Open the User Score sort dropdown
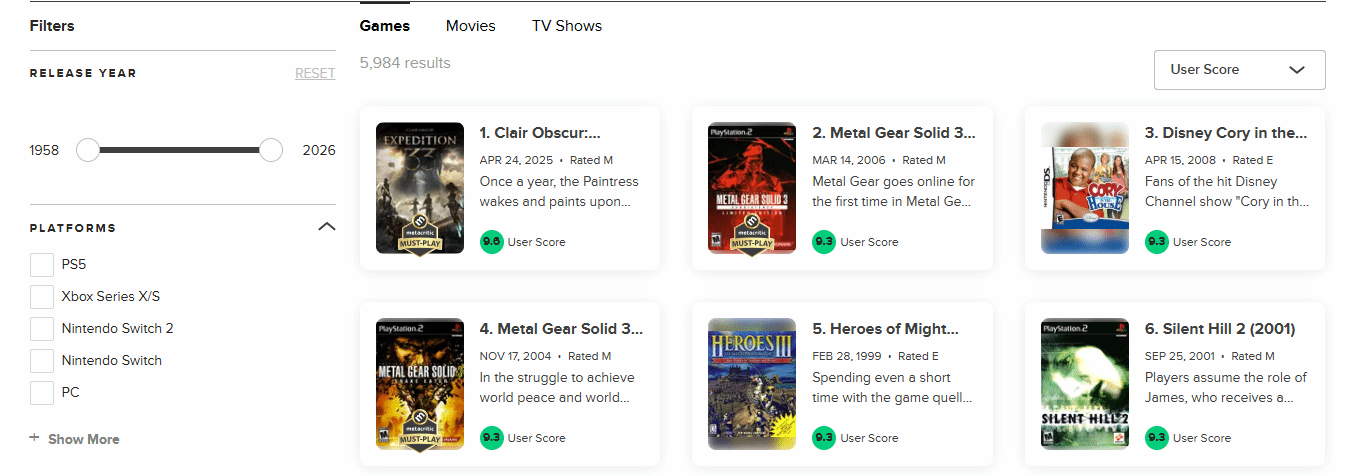Screen dimensions: 1346x476 (1239, 70)
